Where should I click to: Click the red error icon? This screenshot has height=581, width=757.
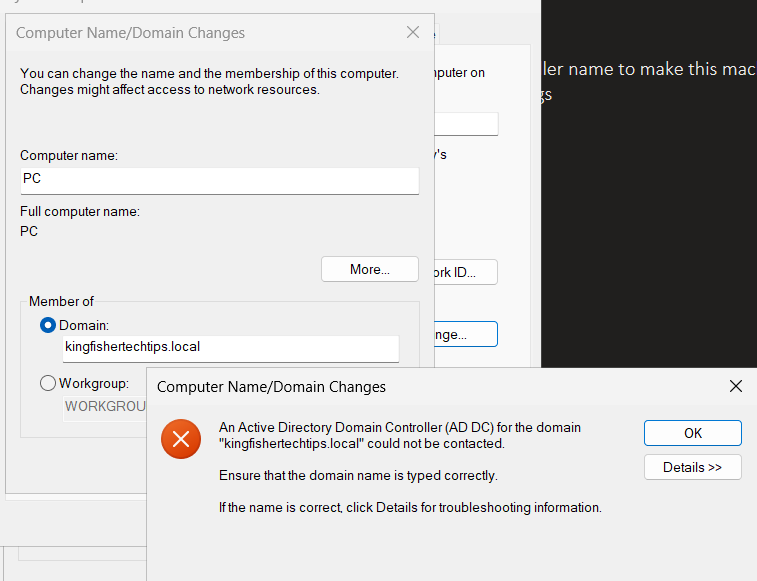181,439
